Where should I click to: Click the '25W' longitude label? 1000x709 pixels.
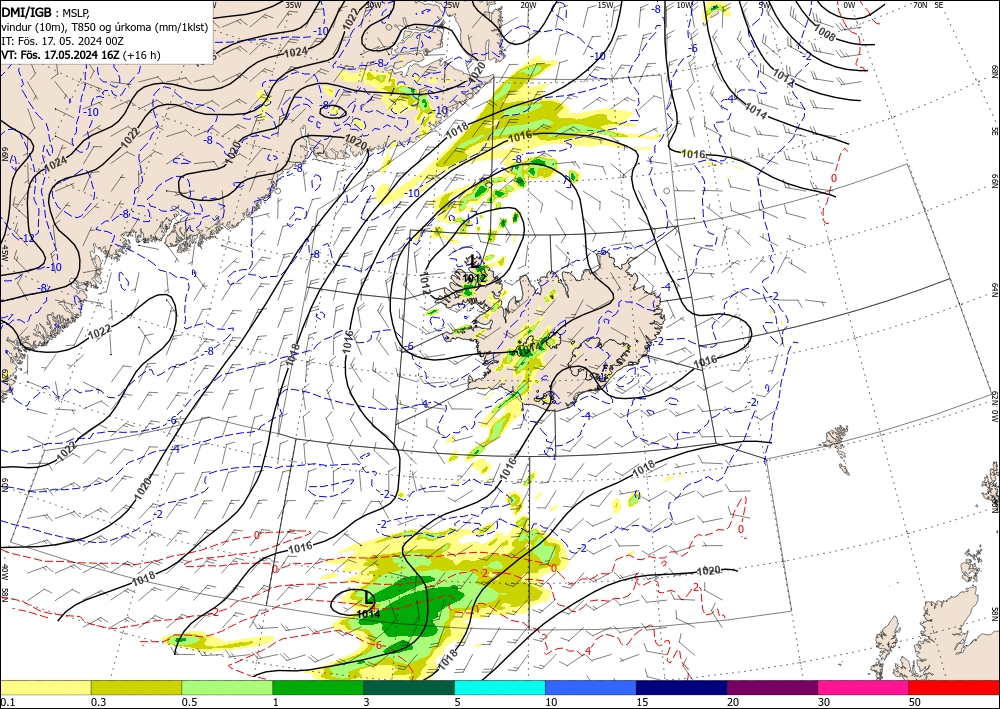pos(451,4)
